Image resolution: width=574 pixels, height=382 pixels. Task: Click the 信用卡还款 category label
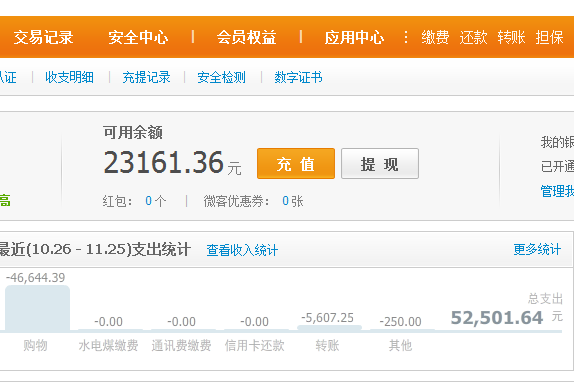coord(254,345)
